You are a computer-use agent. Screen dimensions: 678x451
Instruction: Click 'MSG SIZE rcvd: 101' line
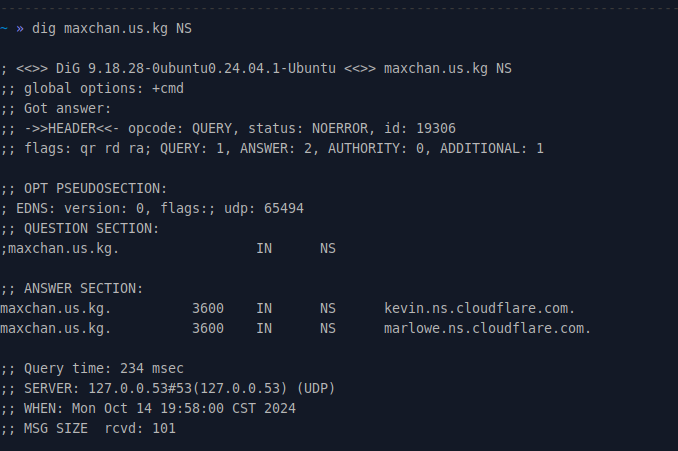click(x=100, y=429)
